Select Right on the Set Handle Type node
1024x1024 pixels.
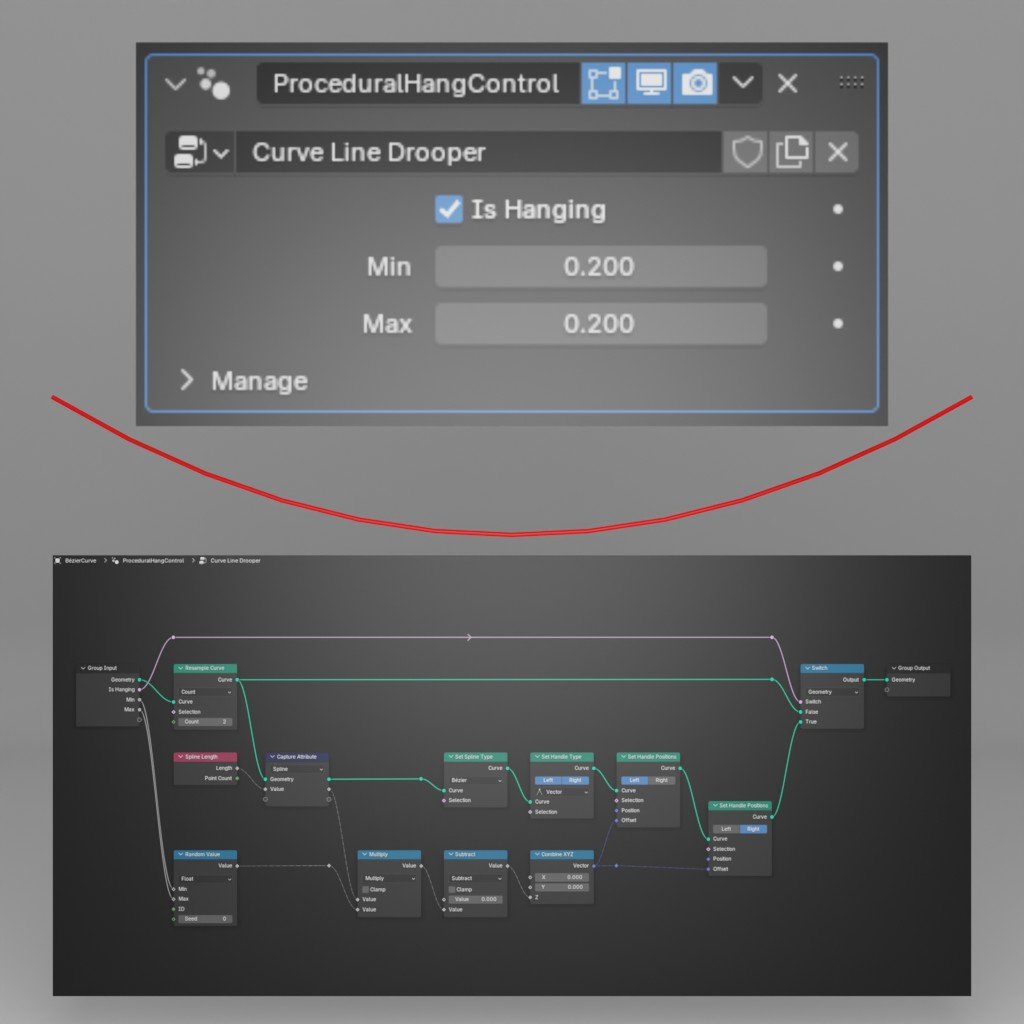tap(575, 780)
